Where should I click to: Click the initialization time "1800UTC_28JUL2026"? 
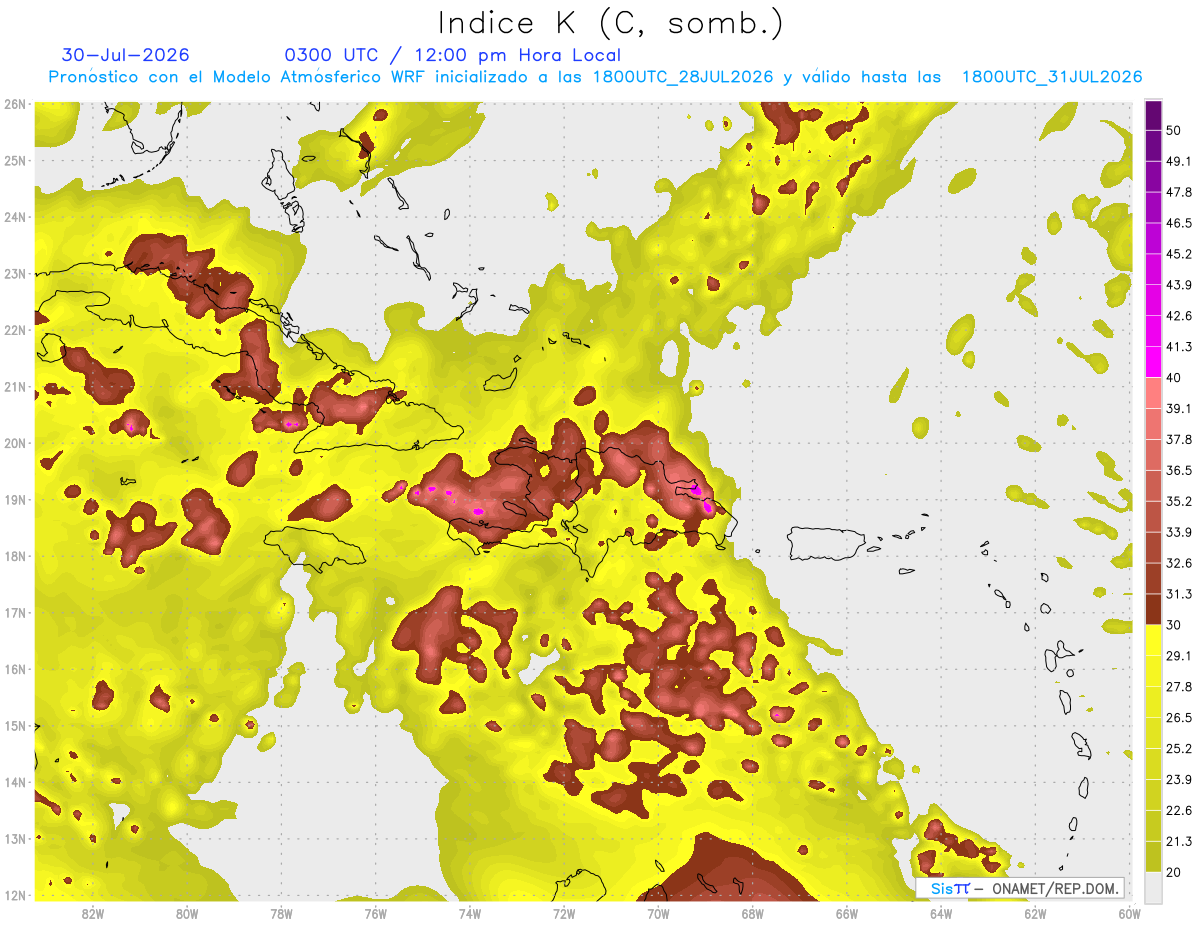point(683,77)
